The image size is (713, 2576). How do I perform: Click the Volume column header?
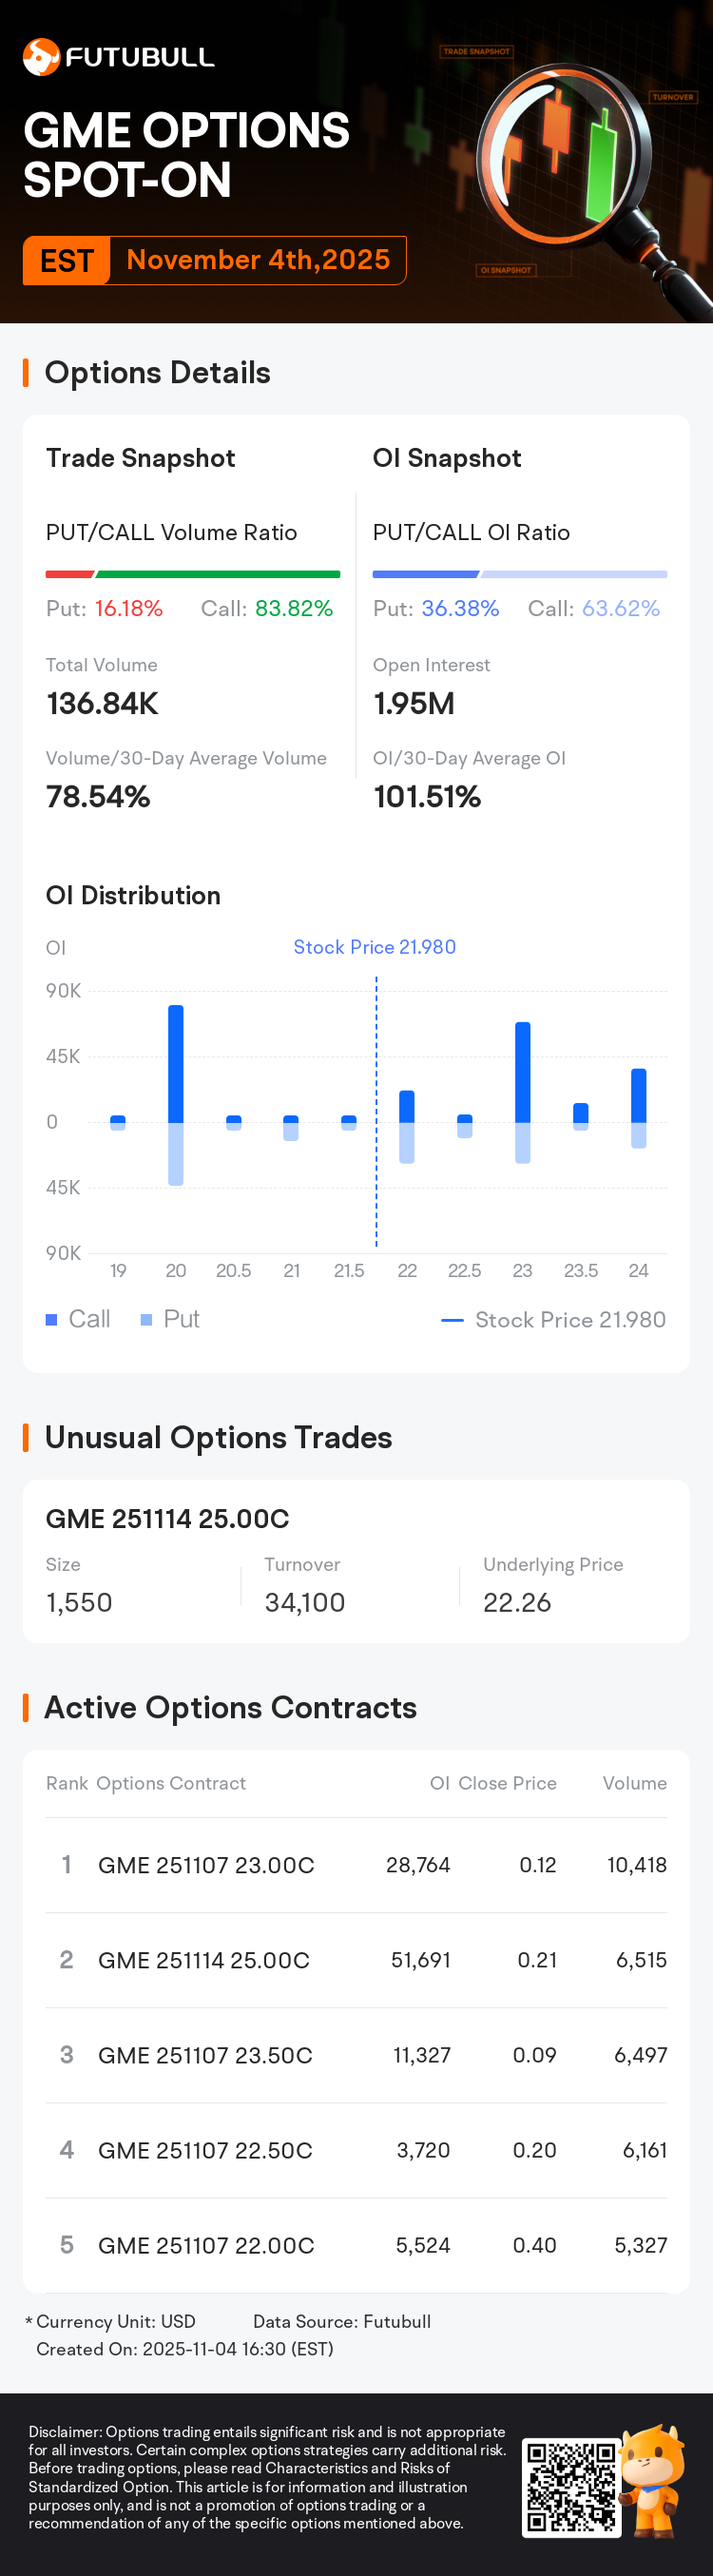(x=634, y=1783)
